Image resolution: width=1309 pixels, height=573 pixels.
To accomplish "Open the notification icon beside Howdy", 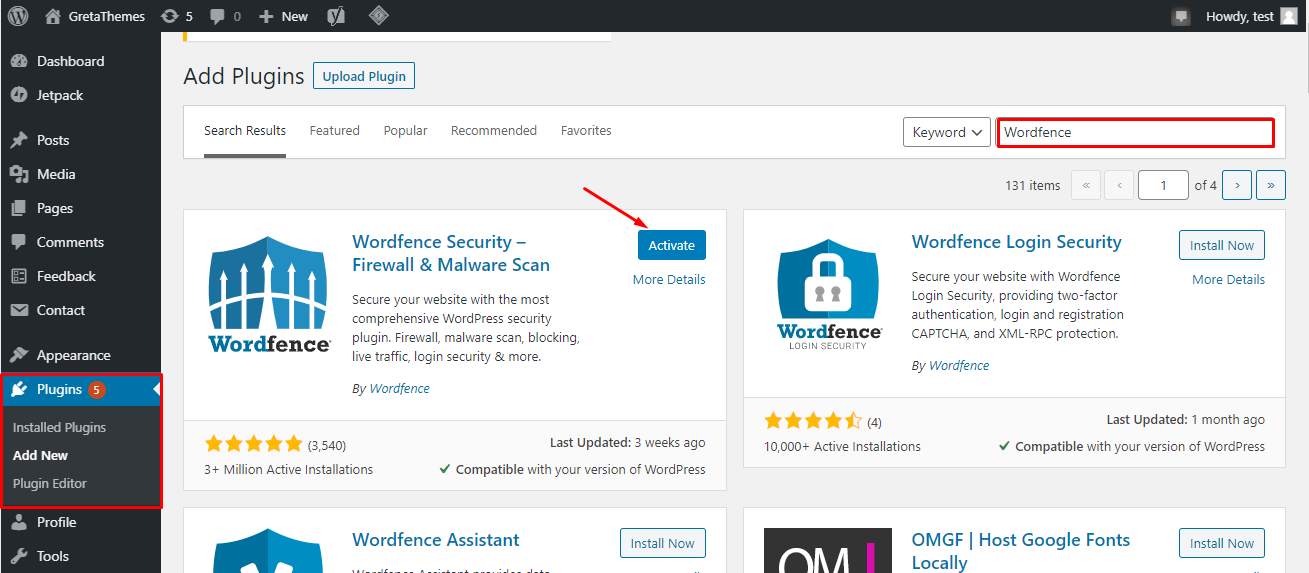I will (1181, 16).
